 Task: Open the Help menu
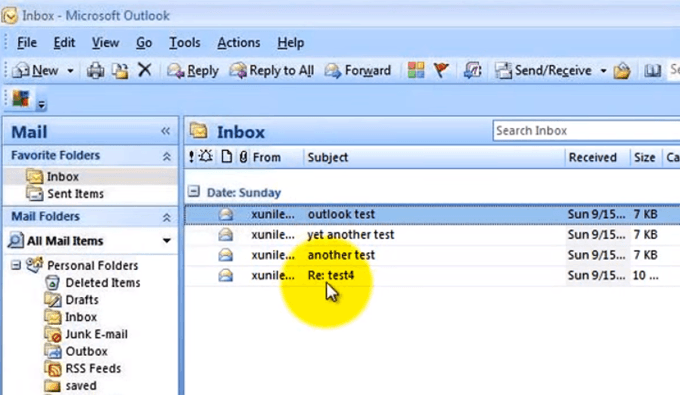291,43
